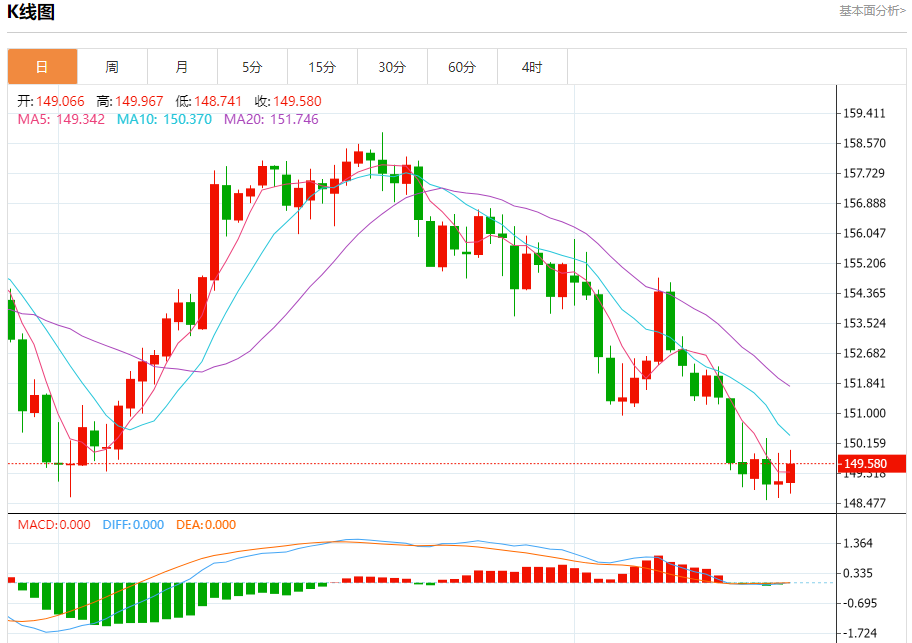This screenshot has height=643, width=912.
Task: Click the 152.682 price axis label
Action: click(864, 353)
